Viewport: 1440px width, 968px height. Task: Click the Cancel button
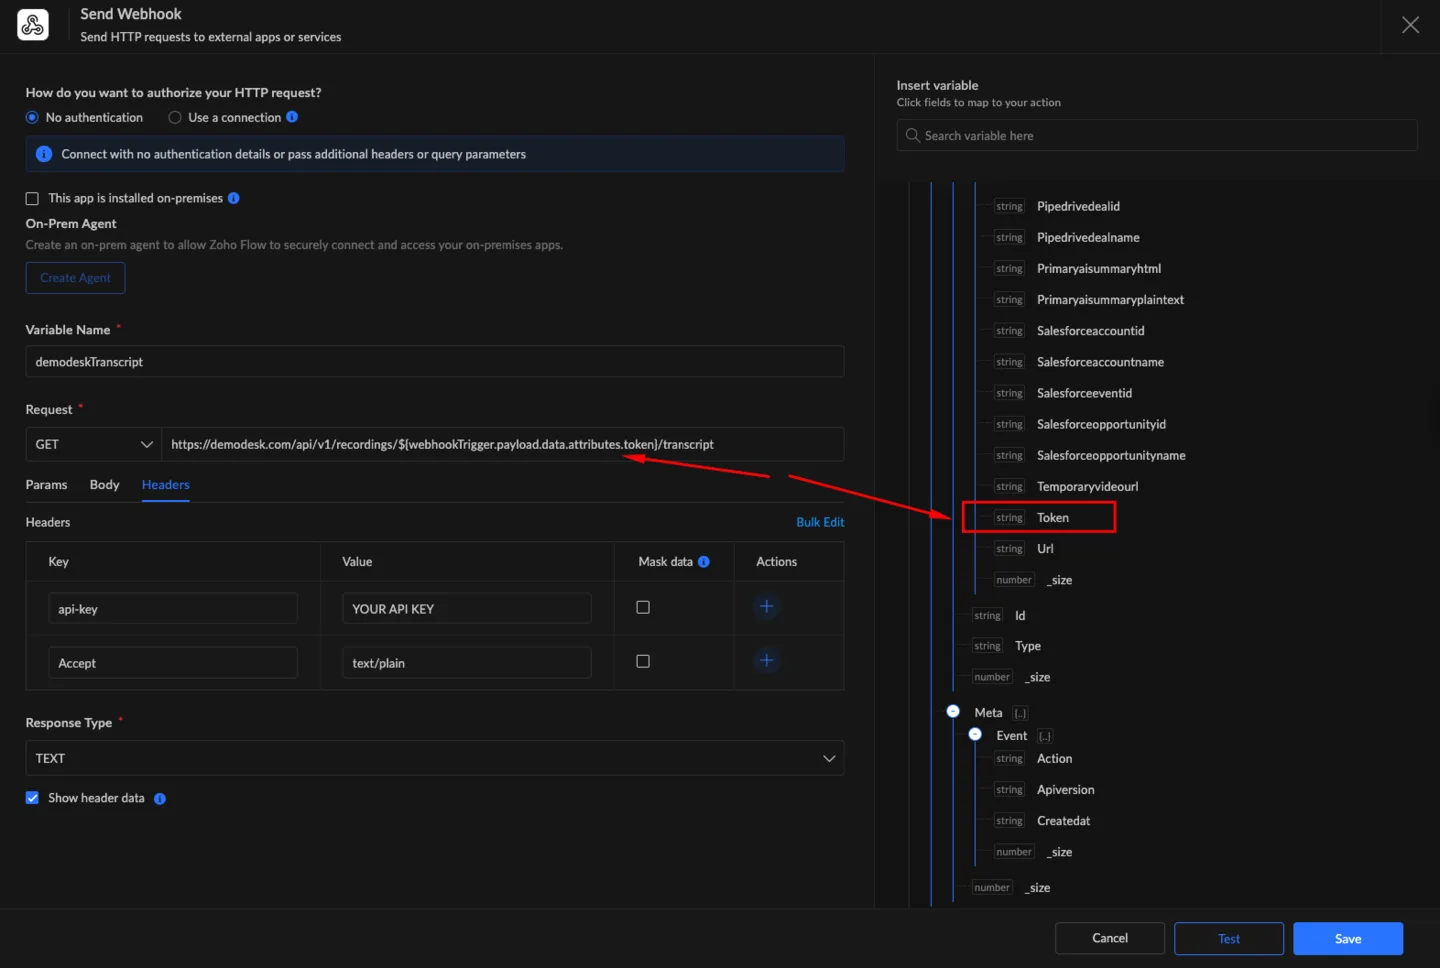1110,938
